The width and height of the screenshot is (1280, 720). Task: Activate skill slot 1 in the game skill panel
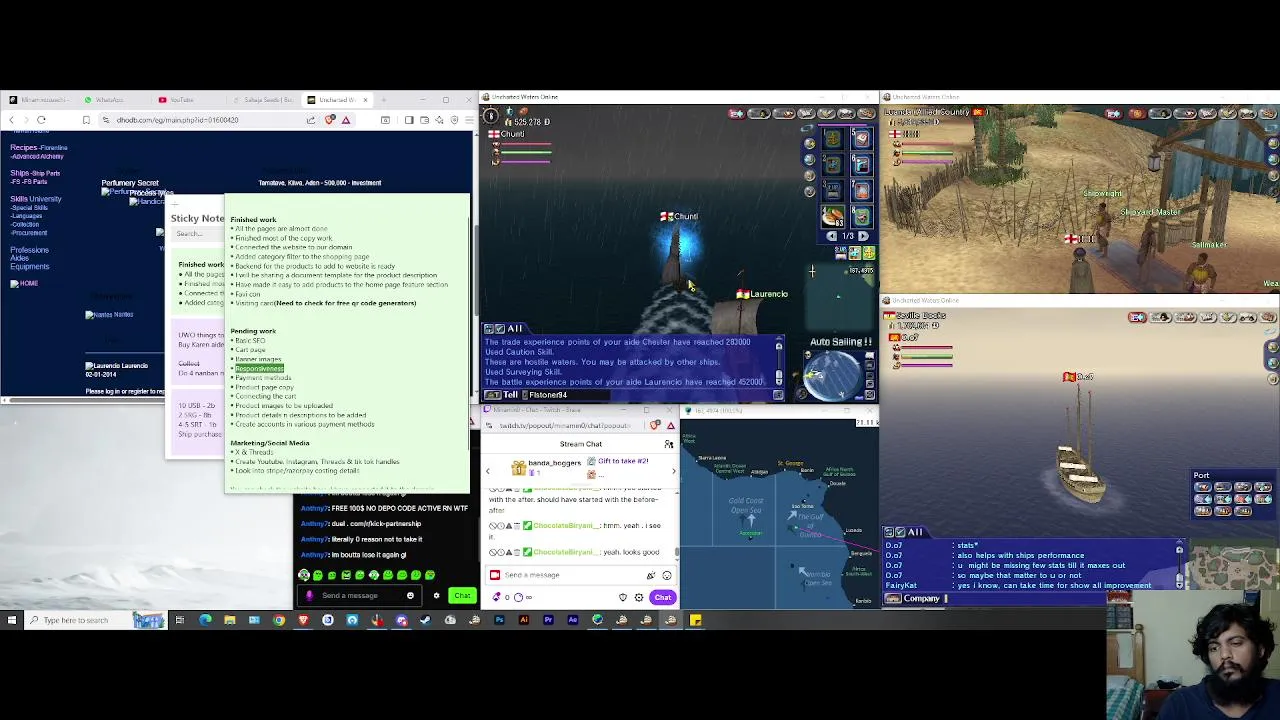point(833,140)
